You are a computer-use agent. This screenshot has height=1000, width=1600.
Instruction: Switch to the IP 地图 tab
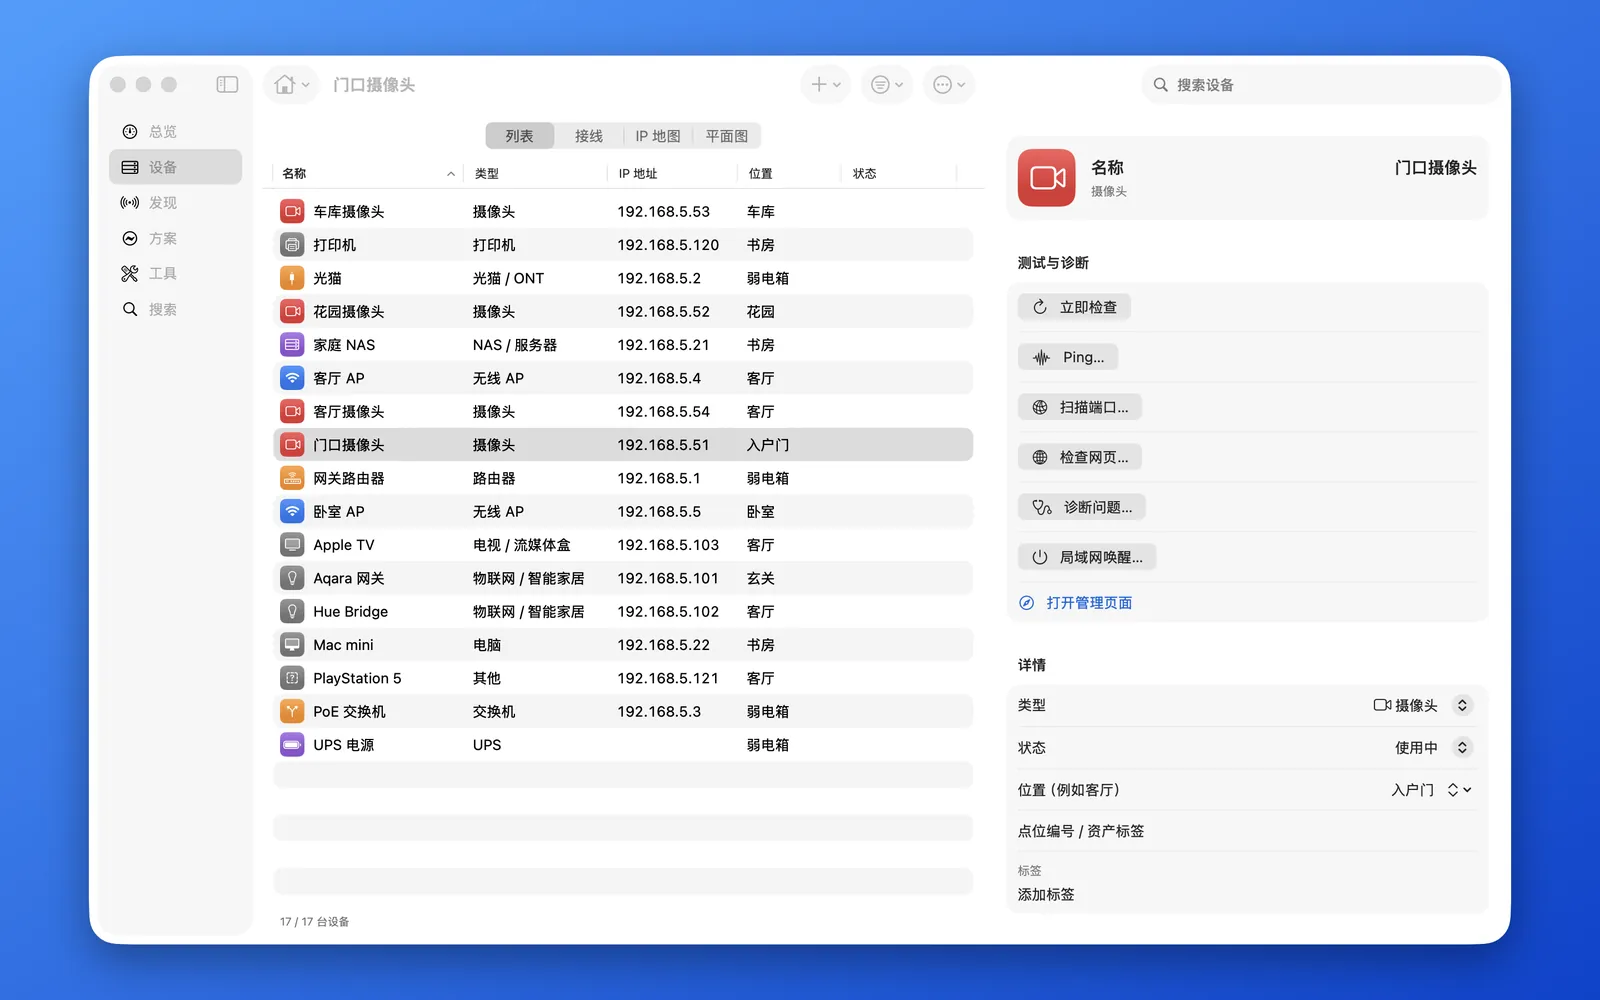click(658, 136)
